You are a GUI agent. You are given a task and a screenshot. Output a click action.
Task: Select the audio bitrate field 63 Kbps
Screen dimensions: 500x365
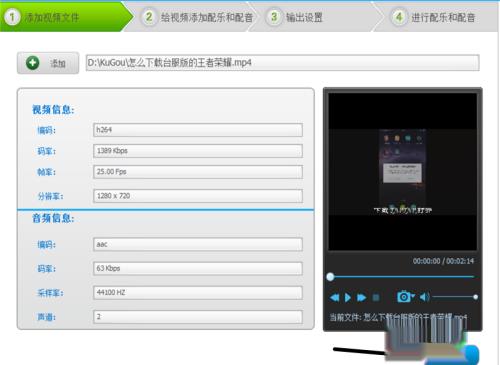[198, 268]
